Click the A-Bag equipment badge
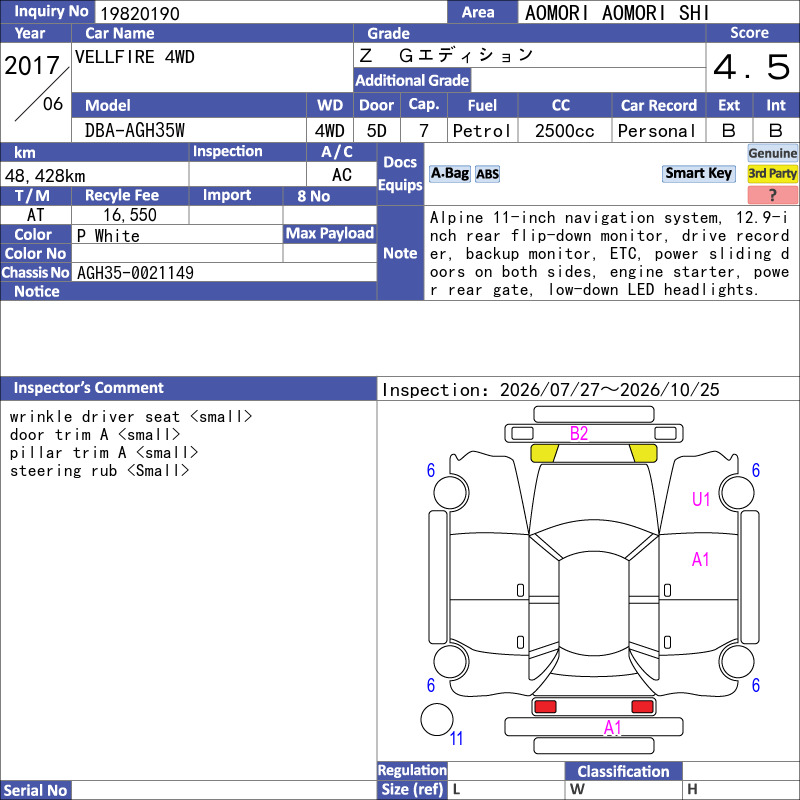Viewport: 800px width, 800px height. click(x=449, y=174)
